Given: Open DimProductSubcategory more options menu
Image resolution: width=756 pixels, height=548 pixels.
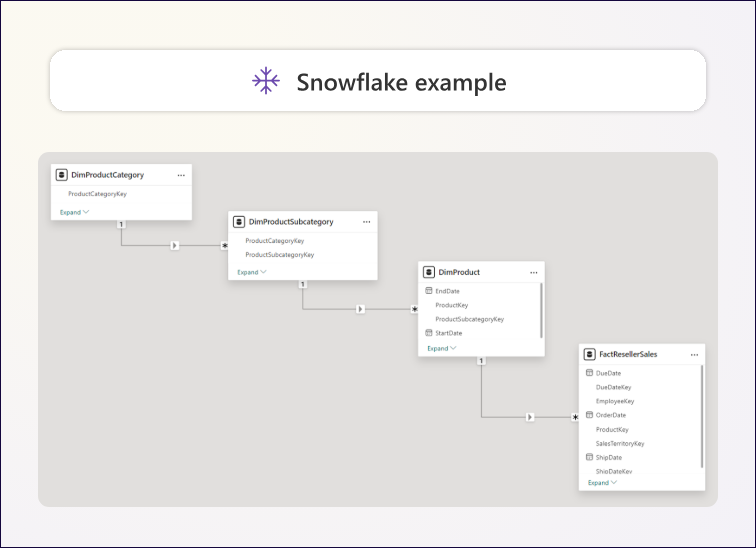Looking at the screenshot, I should [367, 222].
